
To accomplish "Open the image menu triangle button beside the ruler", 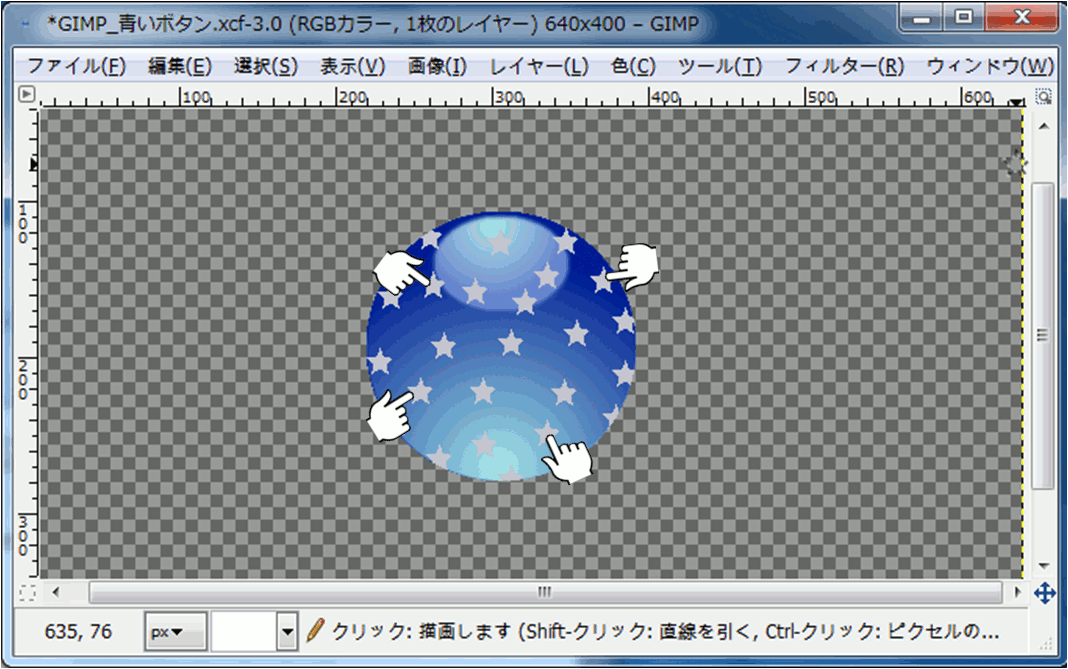I will pyautogui.click(x=27, y=95).
